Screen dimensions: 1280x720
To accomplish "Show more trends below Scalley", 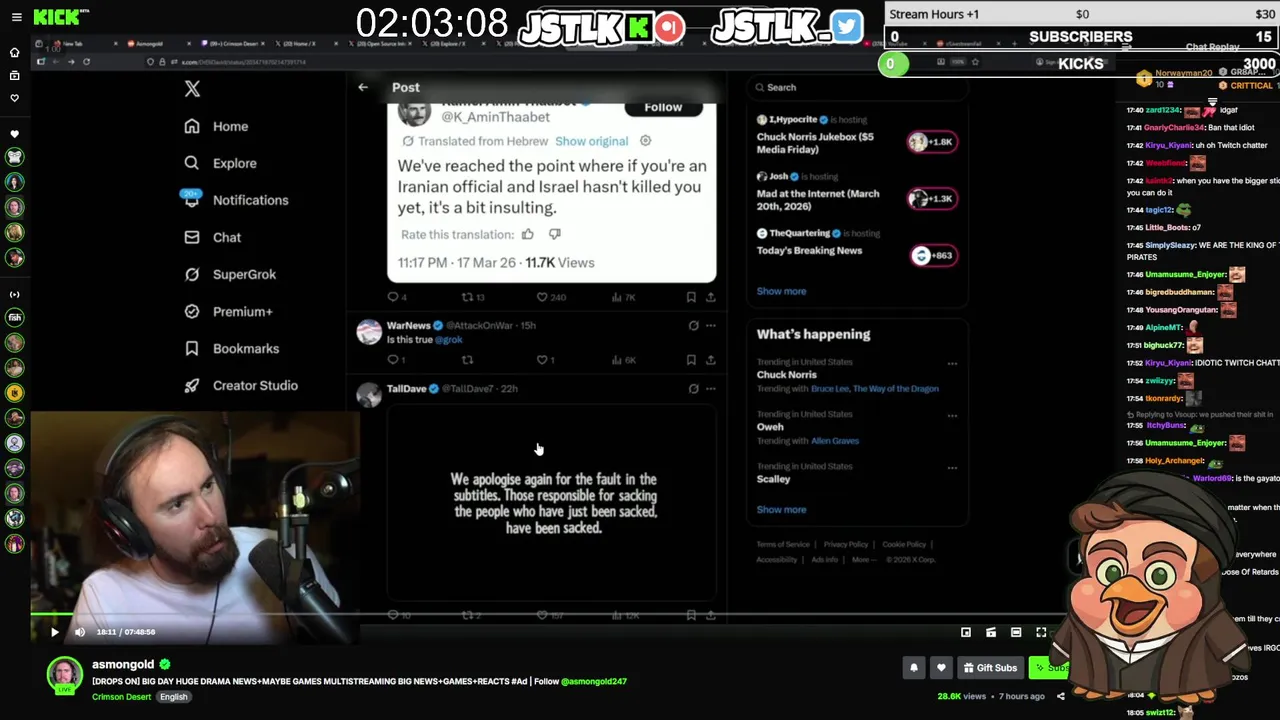I will pyautogui.click(x=781, y=509).
